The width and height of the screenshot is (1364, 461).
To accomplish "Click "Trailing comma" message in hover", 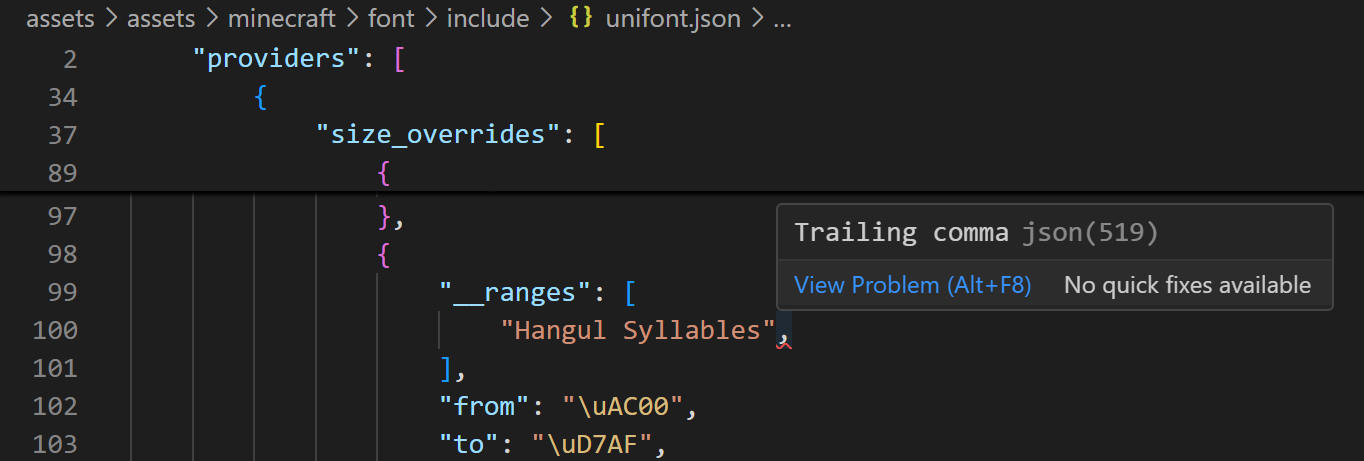I will click(901, 233).
